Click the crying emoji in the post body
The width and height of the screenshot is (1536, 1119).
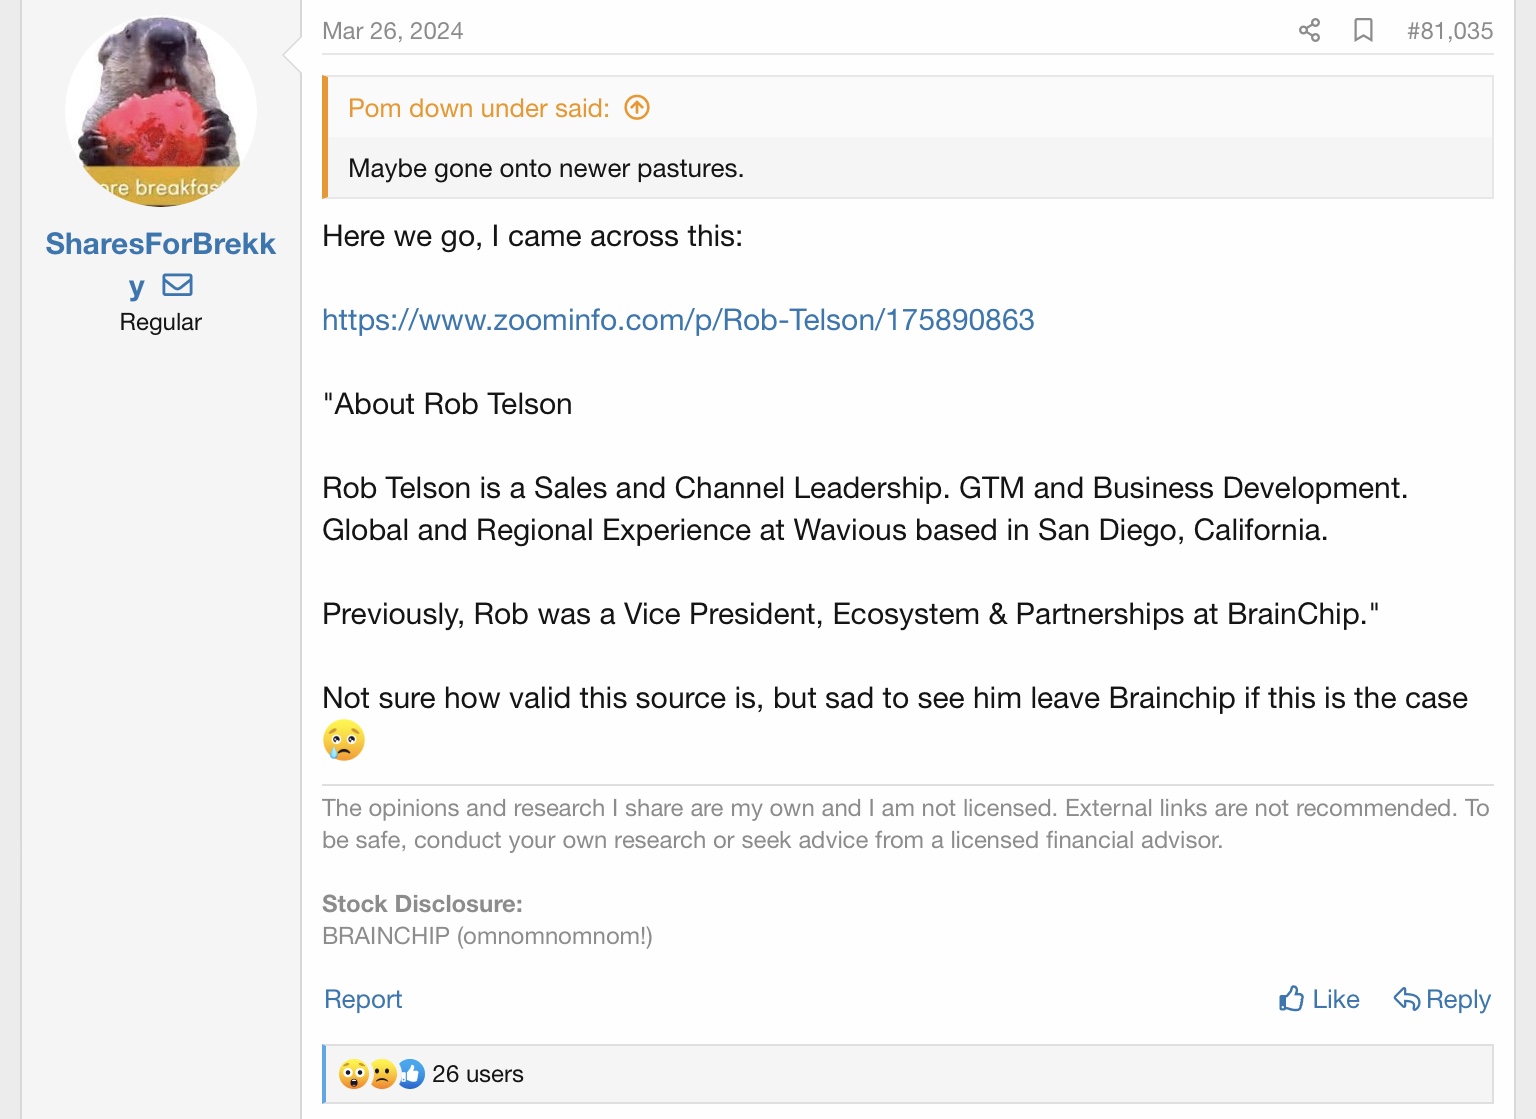[x=344, y=741]
